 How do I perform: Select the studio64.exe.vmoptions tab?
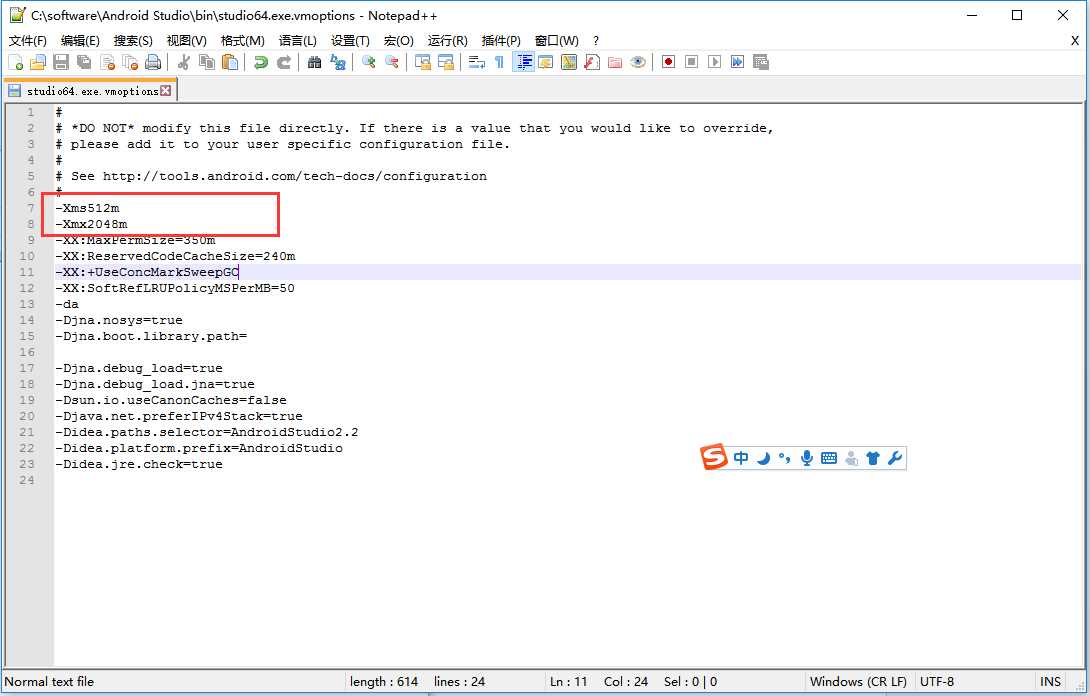(x=90, y=91)
